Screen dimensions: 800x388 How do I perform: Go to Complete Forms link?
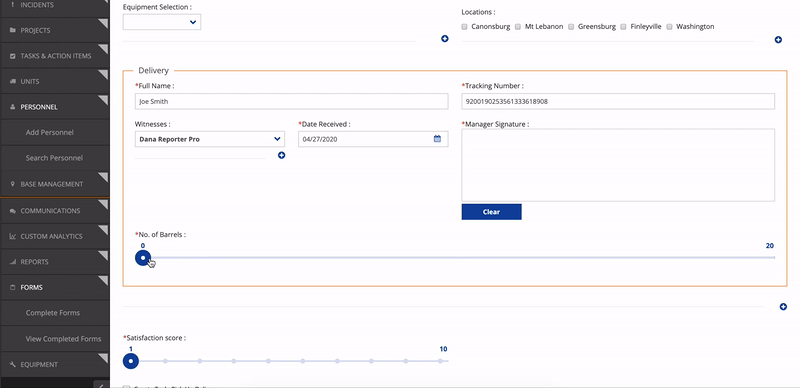tap(53, 313)
